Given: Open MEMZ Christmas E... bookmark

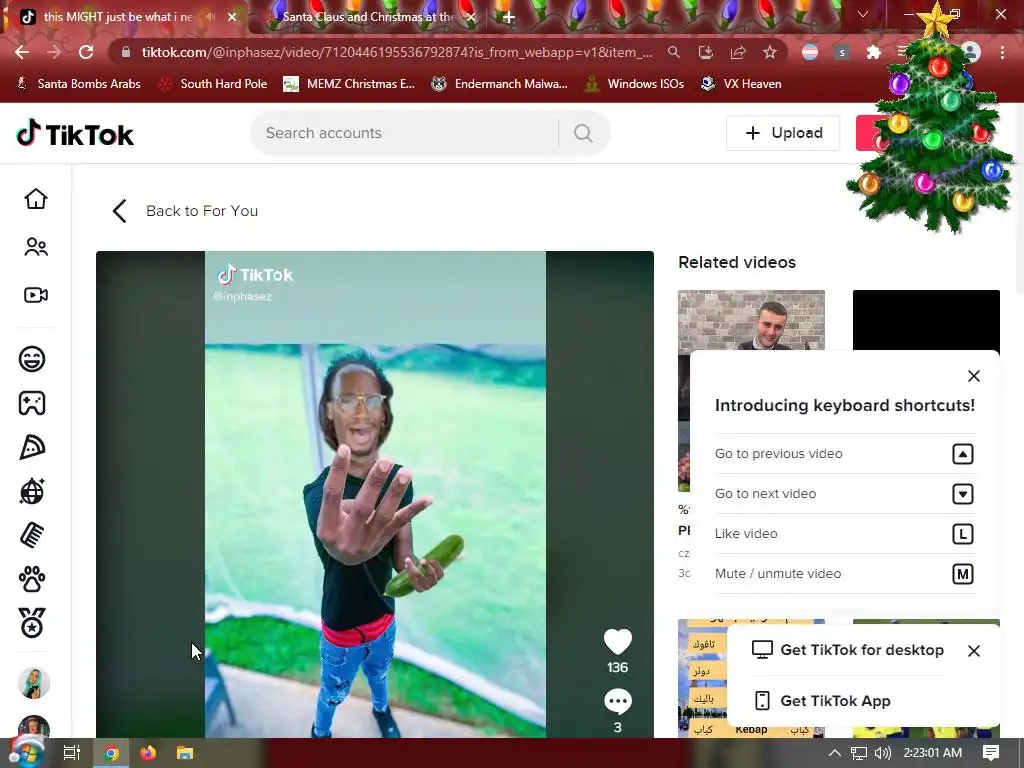Looking at the screenshot, I should [349, 84].
